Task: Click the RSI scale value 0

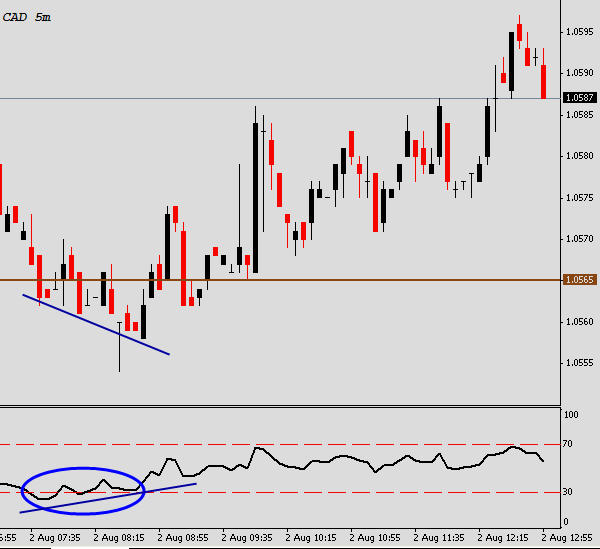Action: click(566, 521)
